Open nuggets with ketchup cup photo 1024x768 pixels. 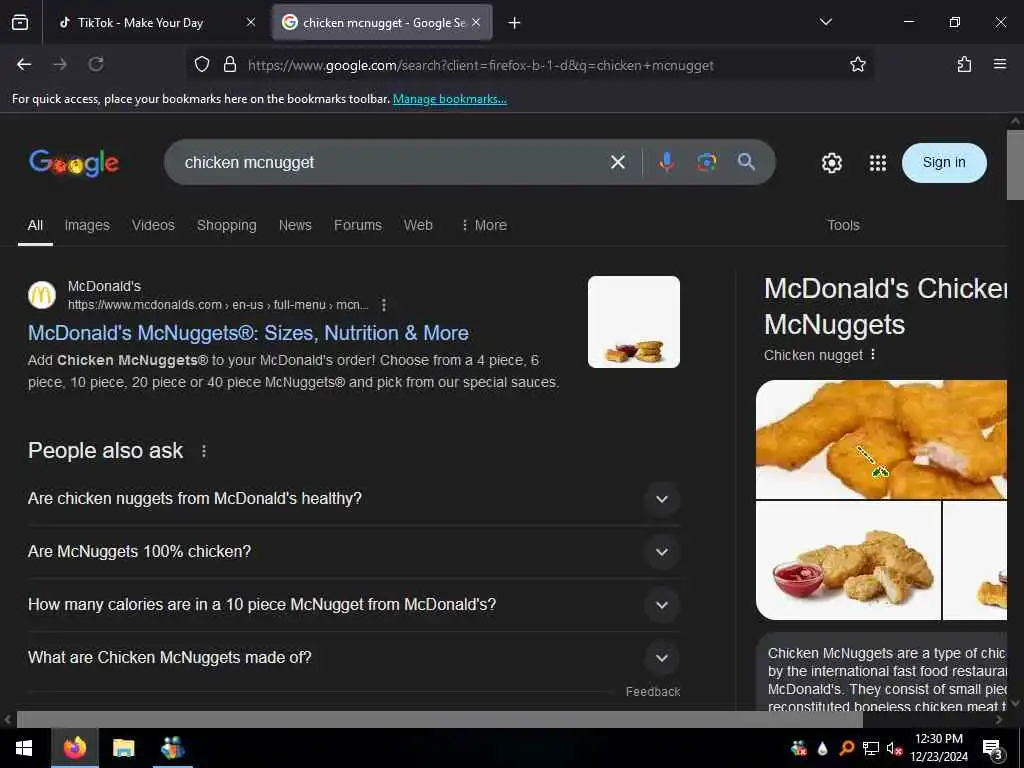coord(848,560)
